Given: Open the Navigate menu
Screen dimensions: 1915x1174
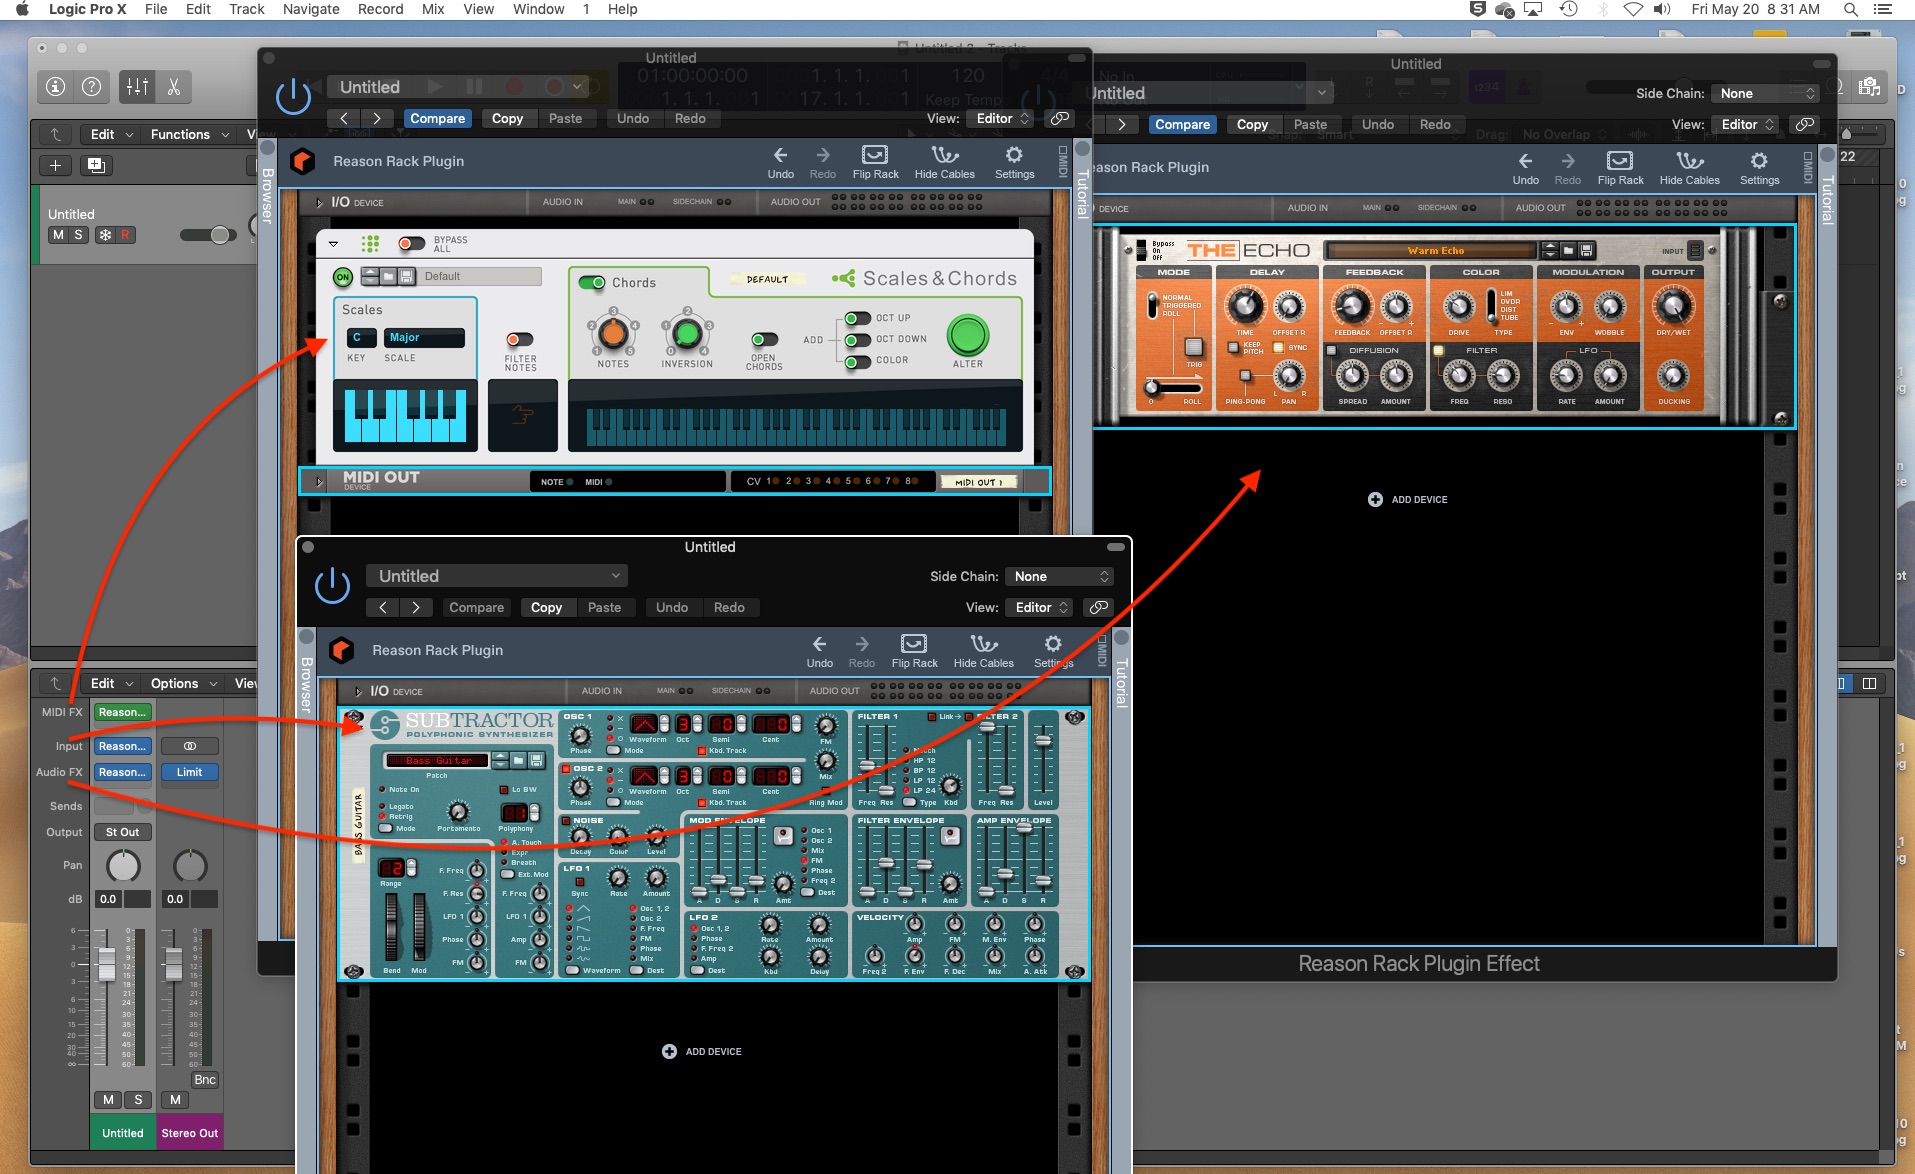Looking at the screenshot, I should tap(311, 9).
